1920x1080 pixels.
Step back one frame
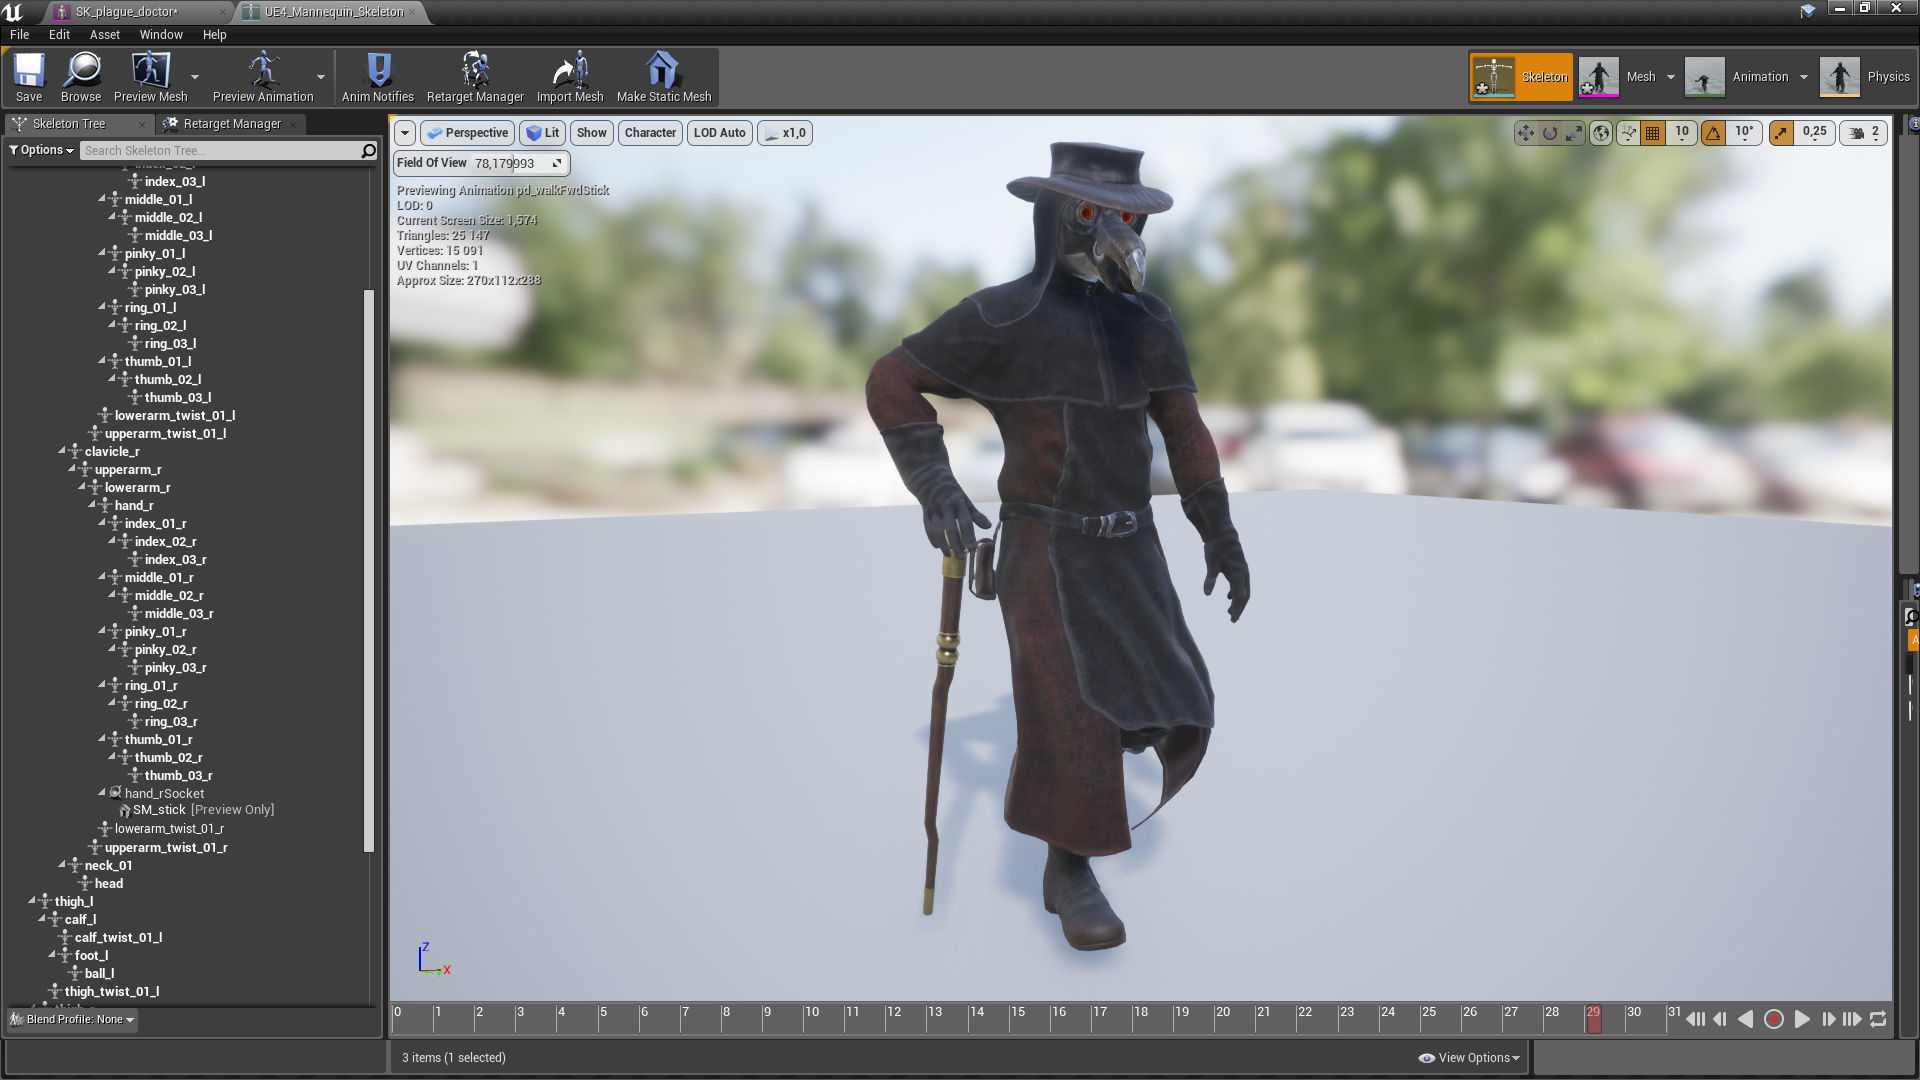coord(1720,1019)
